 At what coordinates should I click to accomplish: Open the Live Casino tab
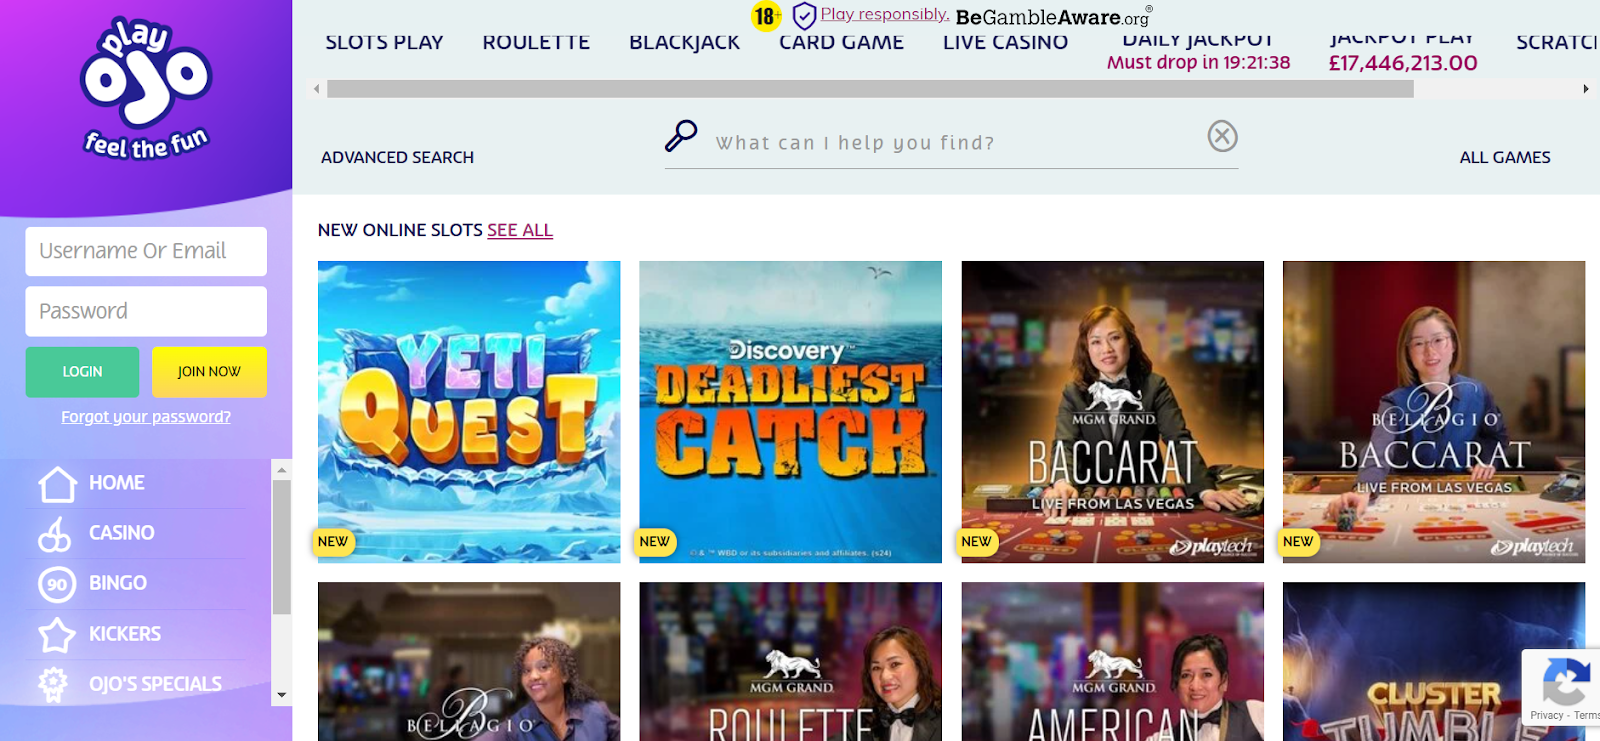(1005, 43)
